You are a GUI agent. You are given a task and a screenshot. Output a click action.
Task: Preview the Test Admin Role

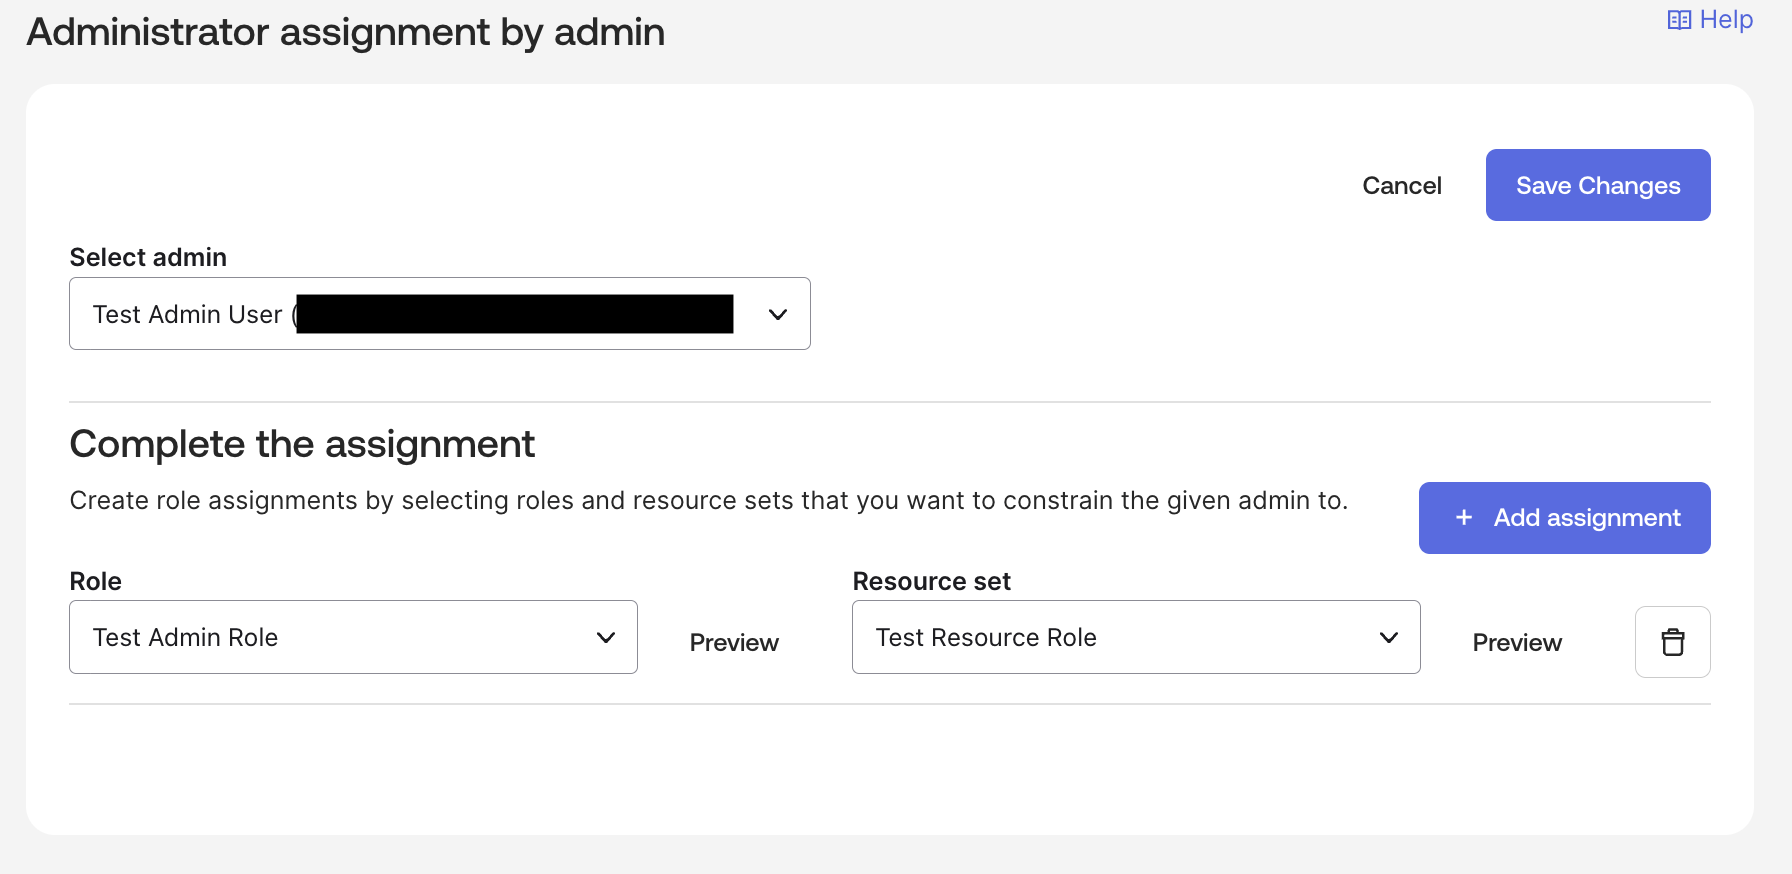[734, 643]
